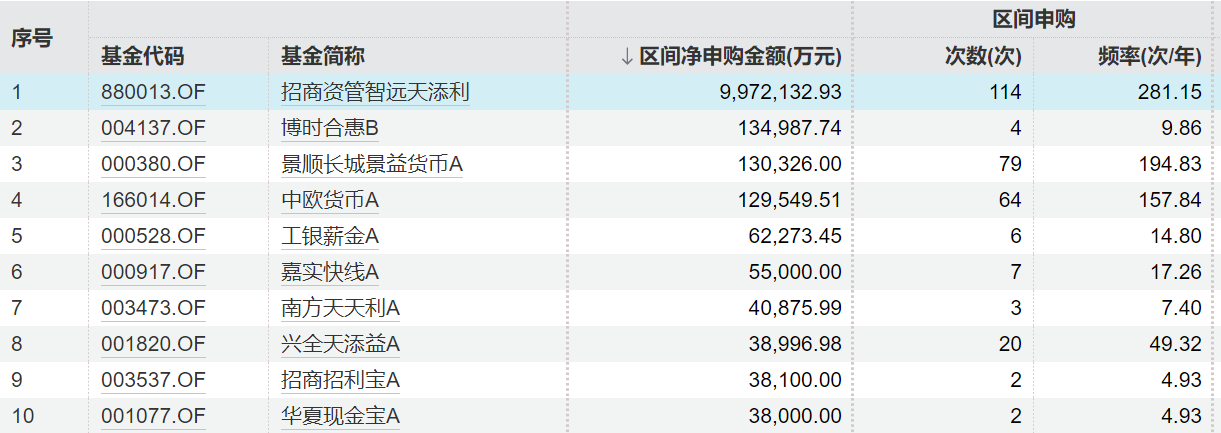Select frequency cell 194.83
This screenshot has height=433, width=1221.
tap(1172, 164)
